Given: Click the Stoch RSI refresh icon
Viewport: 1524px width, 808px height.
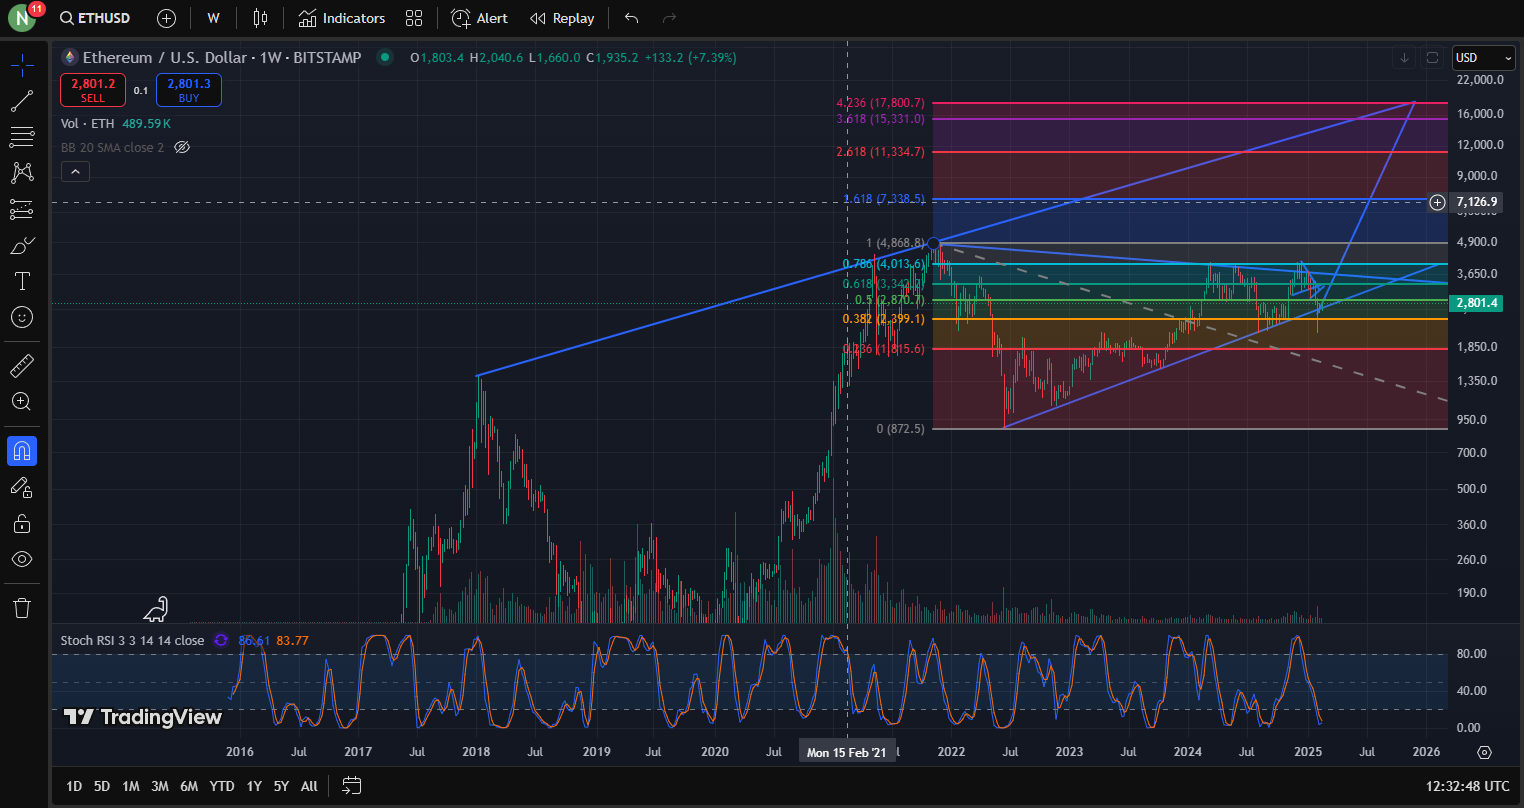Looking at the screenshot, I should tap(221, 640).
